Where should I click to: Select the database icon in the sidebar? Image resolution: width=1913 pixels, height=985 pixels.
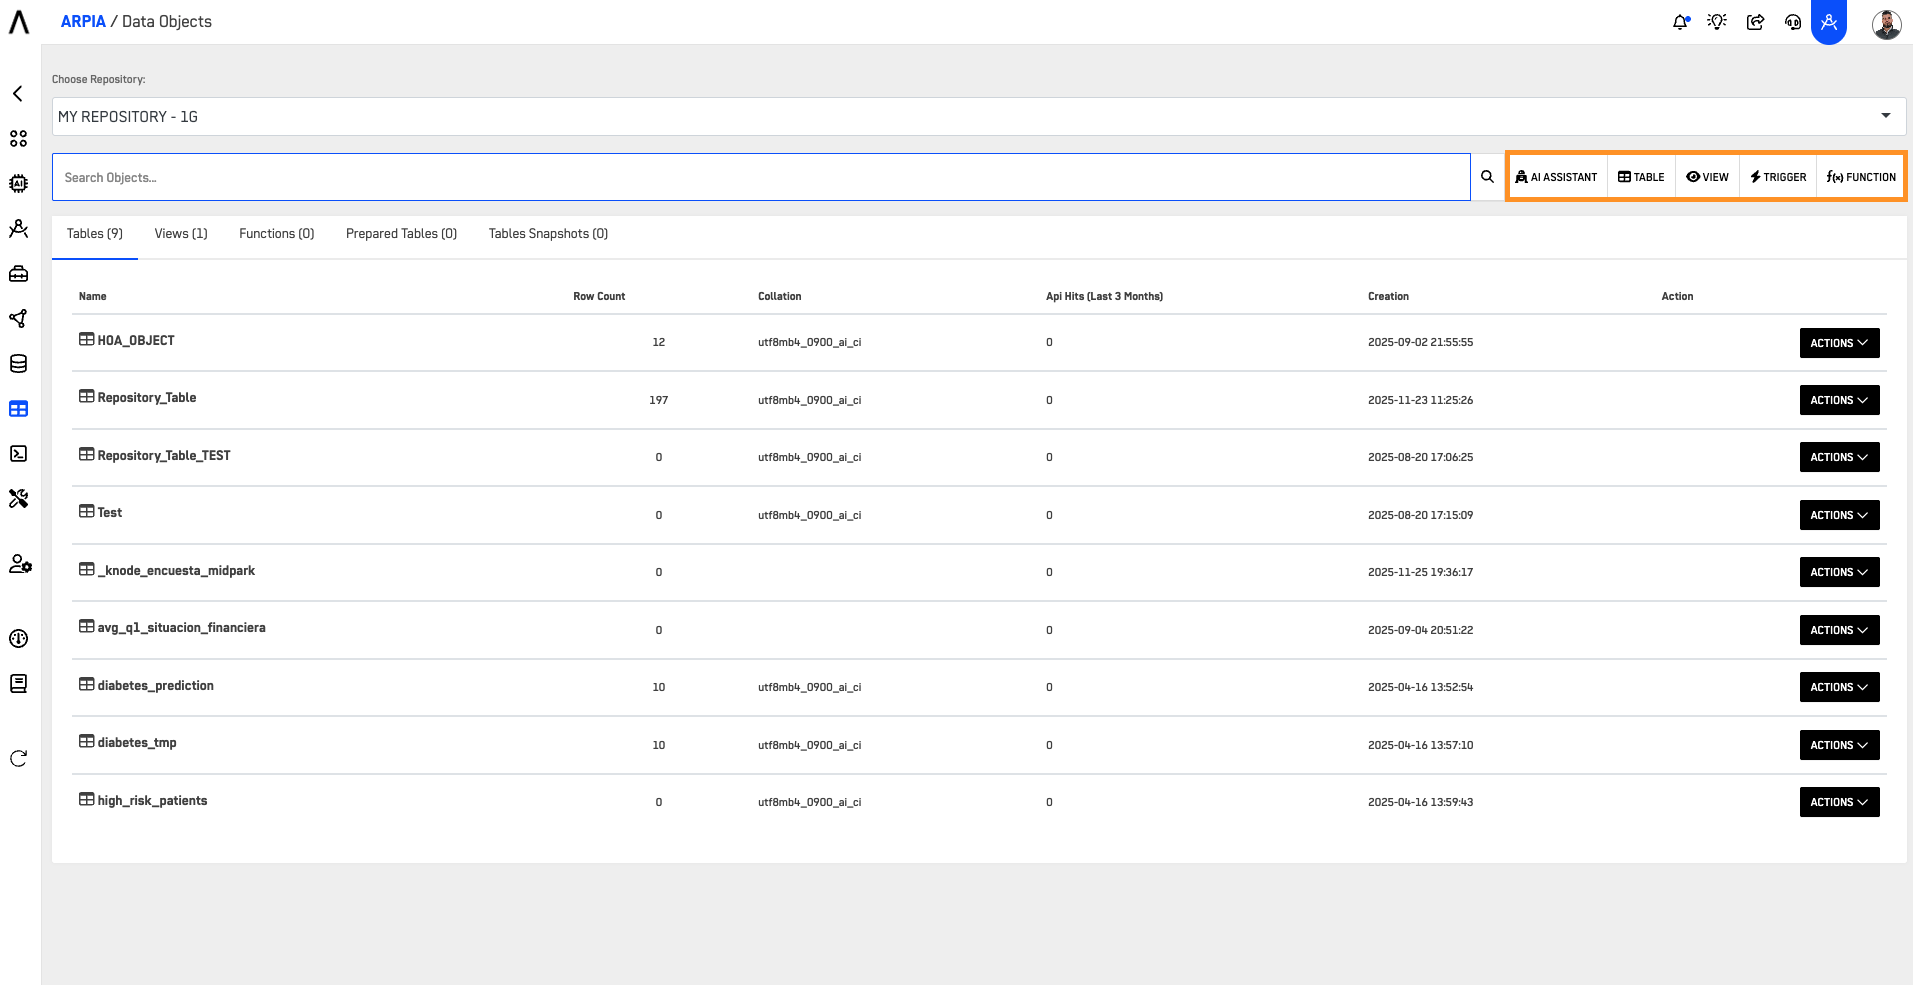tap(18, 363)
